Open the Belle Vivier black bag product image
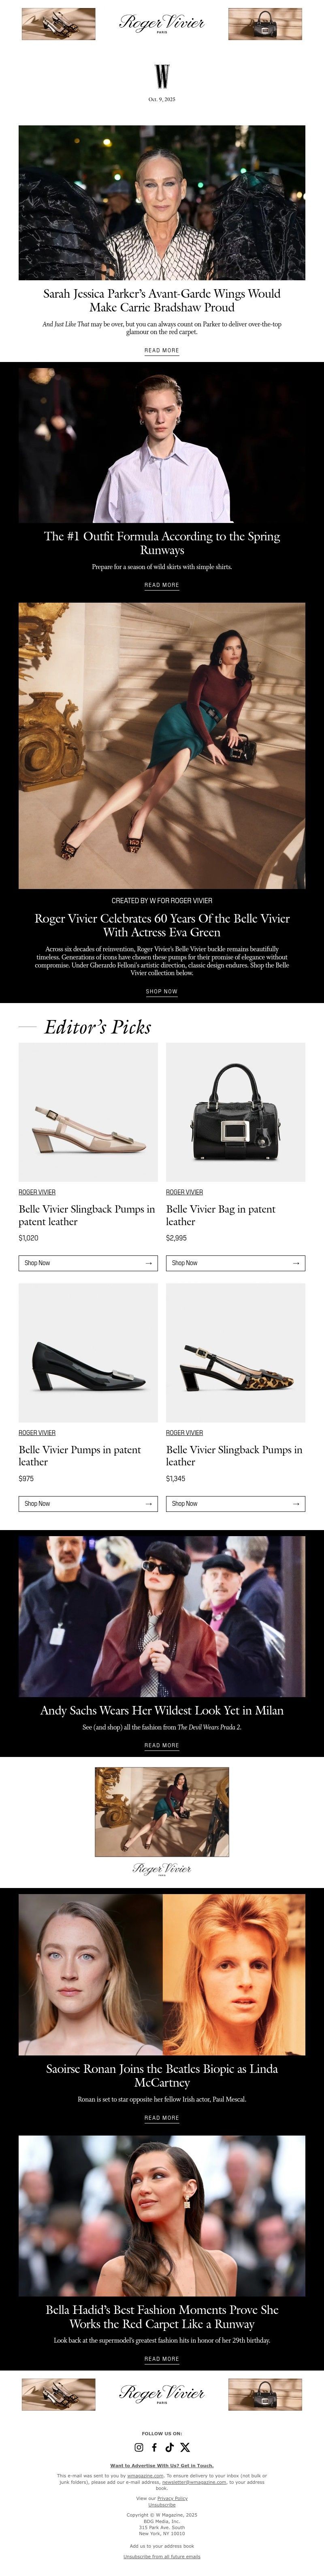This screenshot has height=2576, width=324. 235,1112
